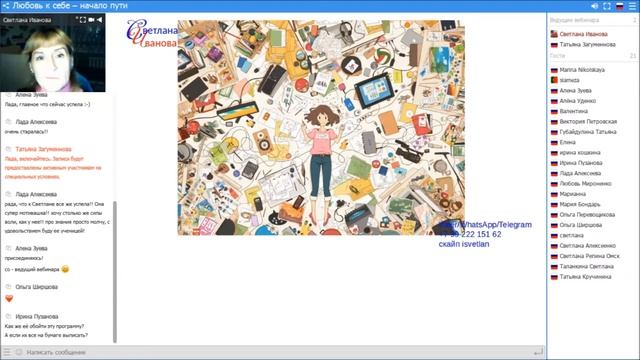Click the smiley emoji in Алена Зуева's message
The height and width of the screenshot is (360, 640).
tap(65, 269)
